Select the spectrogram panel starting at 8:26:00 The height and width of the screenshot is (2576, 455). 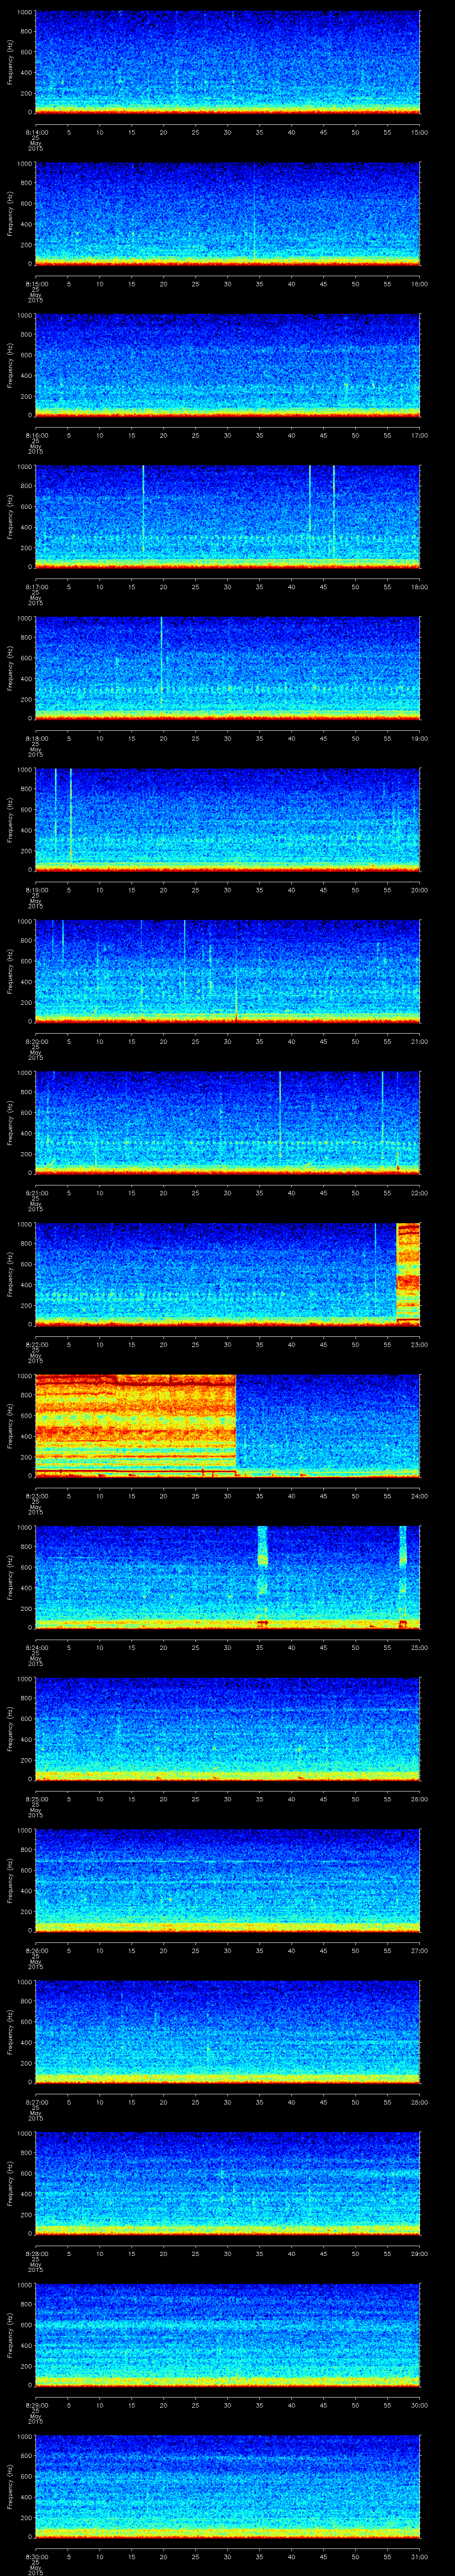point(227,1880)
